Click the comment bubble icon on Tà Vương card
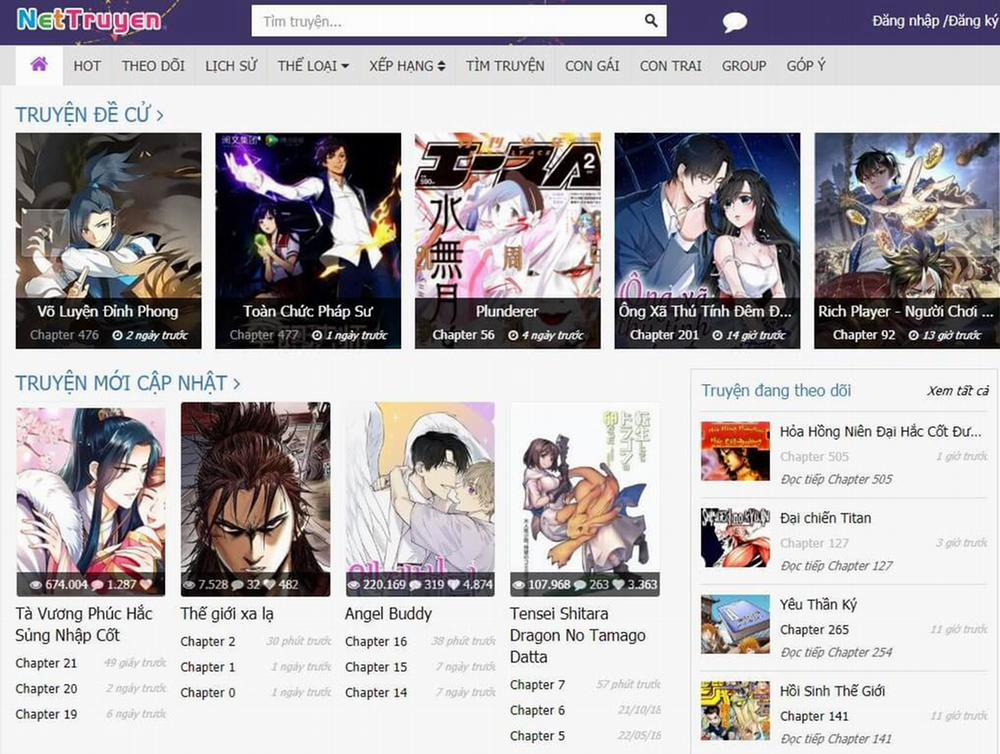 click(97, 586)
